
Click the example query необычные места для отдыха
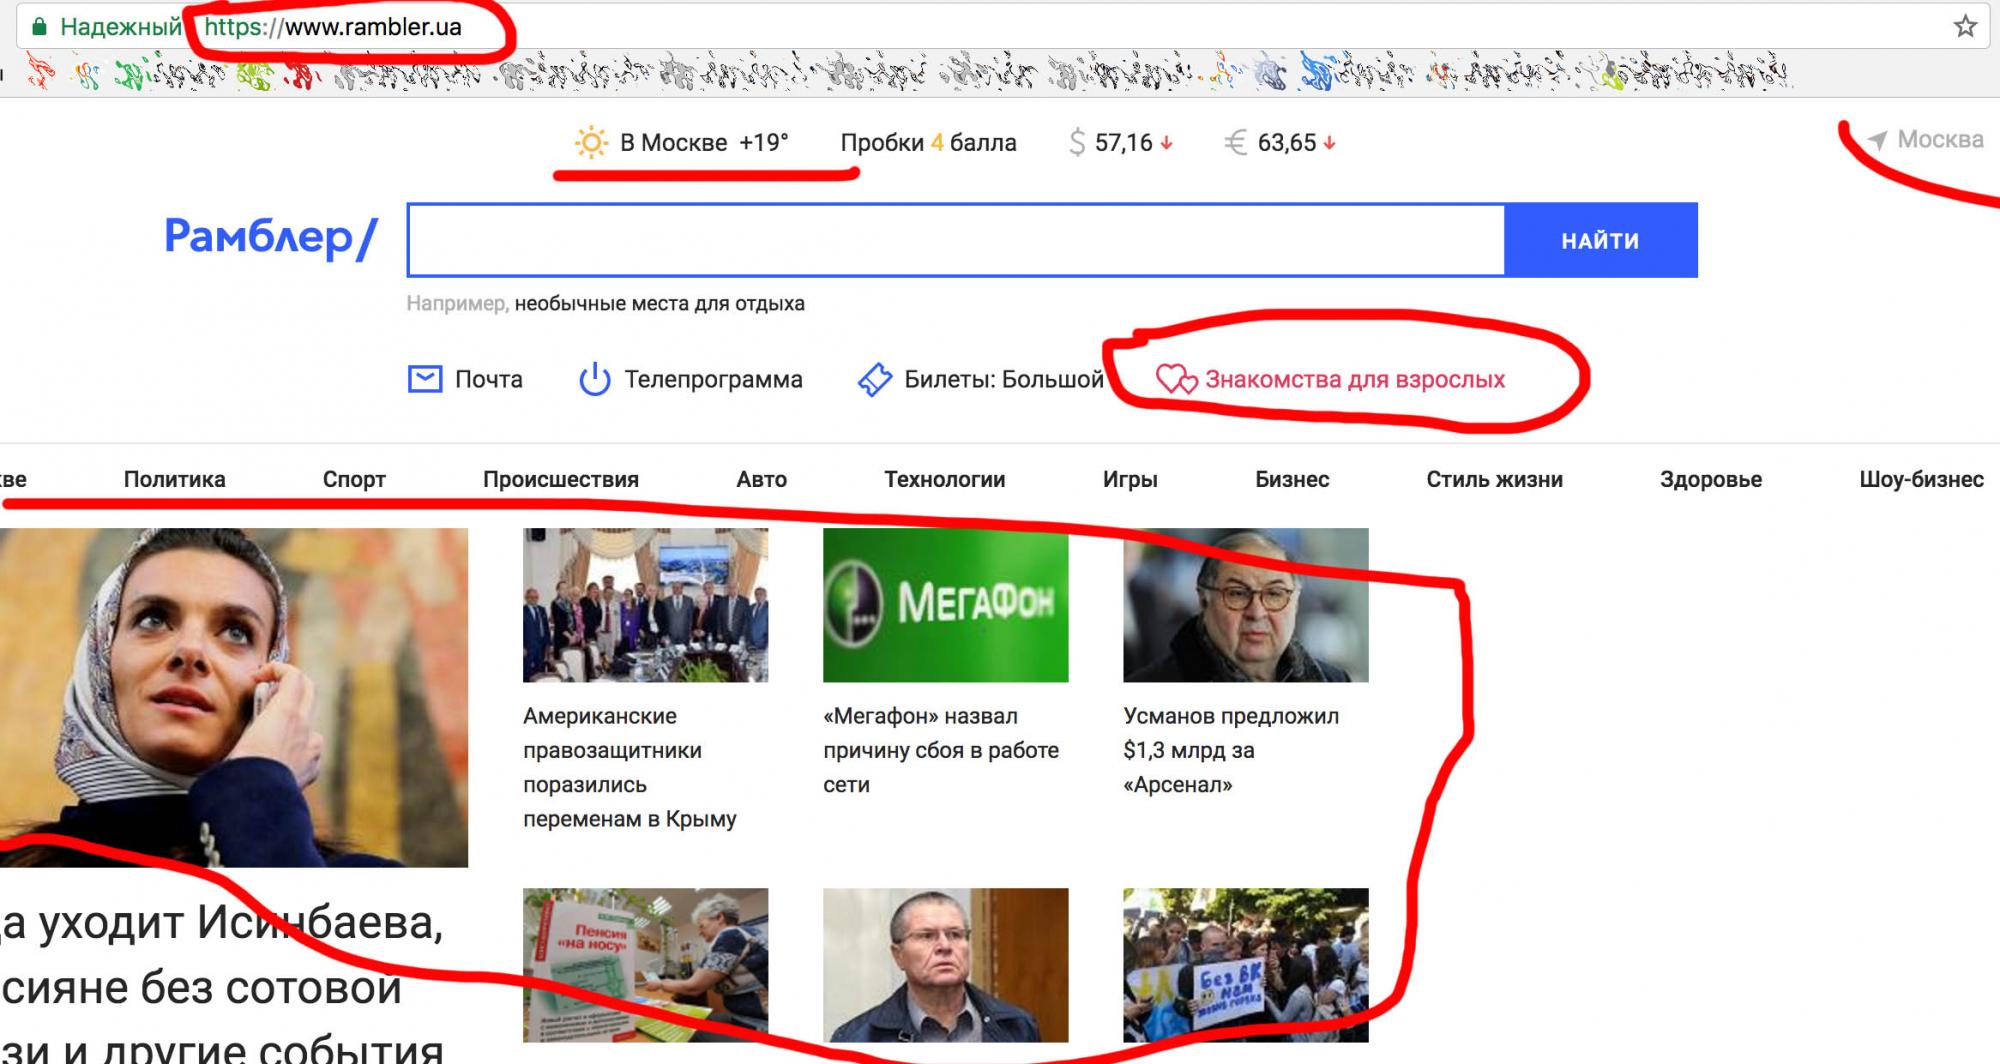click(659, 304)
